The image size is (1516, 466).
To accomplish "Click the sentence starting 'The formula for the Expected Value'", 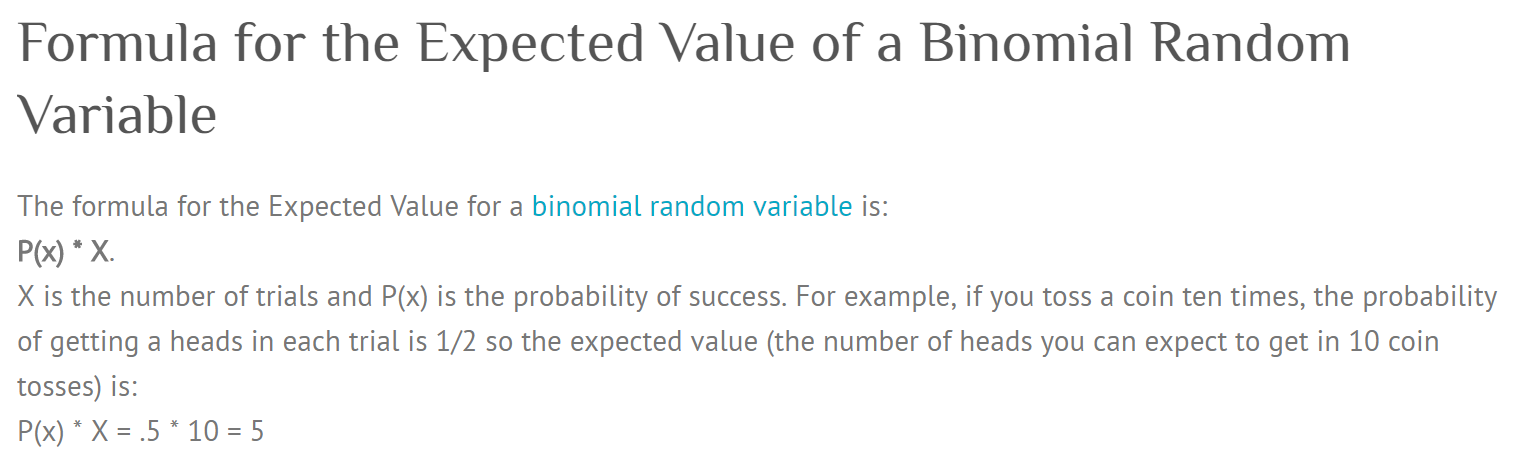I will (x=453, y=207).
